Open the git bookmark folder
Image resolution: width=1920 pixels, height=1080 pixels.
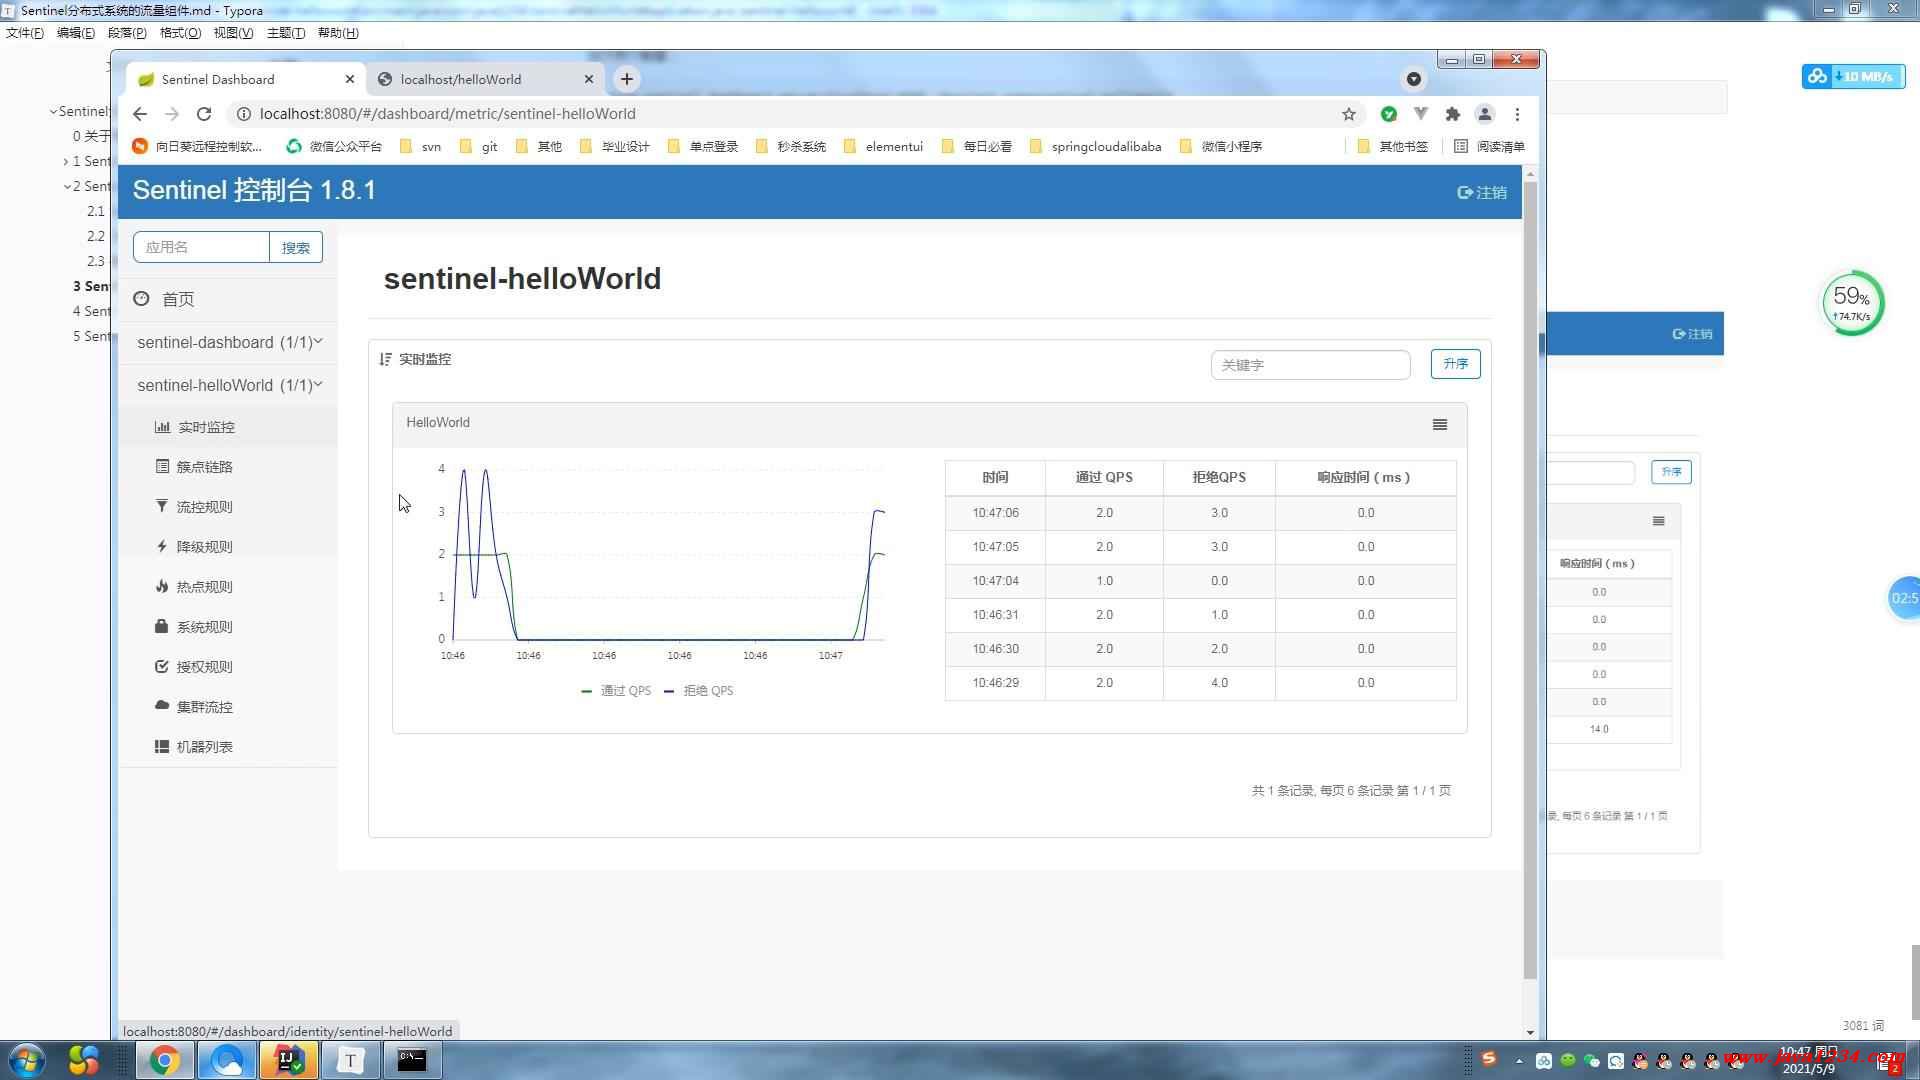[478, 146]
